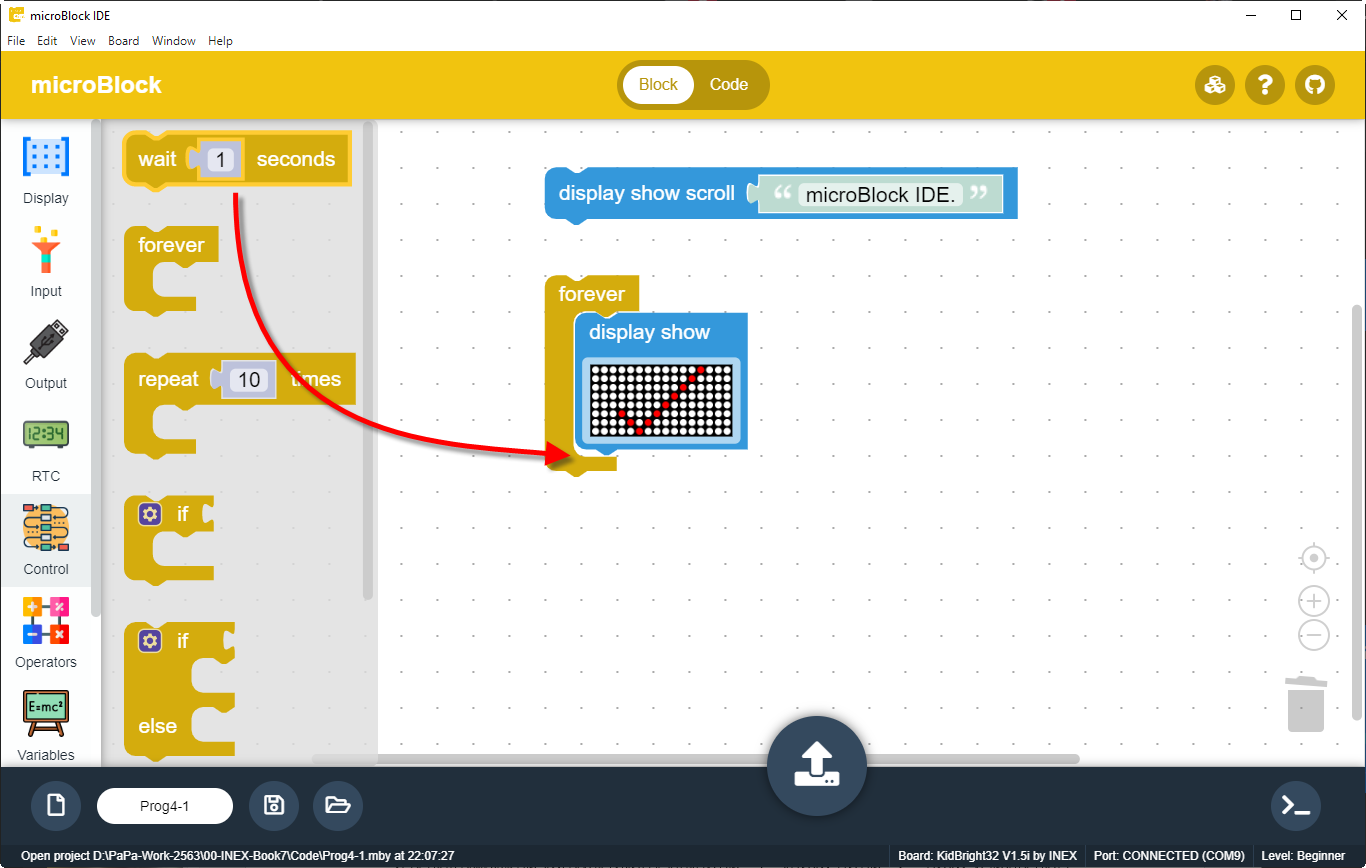The height and width of the screenshot is (868, 1366).
Task: Open the File menu
Action: tap(16, 41)
